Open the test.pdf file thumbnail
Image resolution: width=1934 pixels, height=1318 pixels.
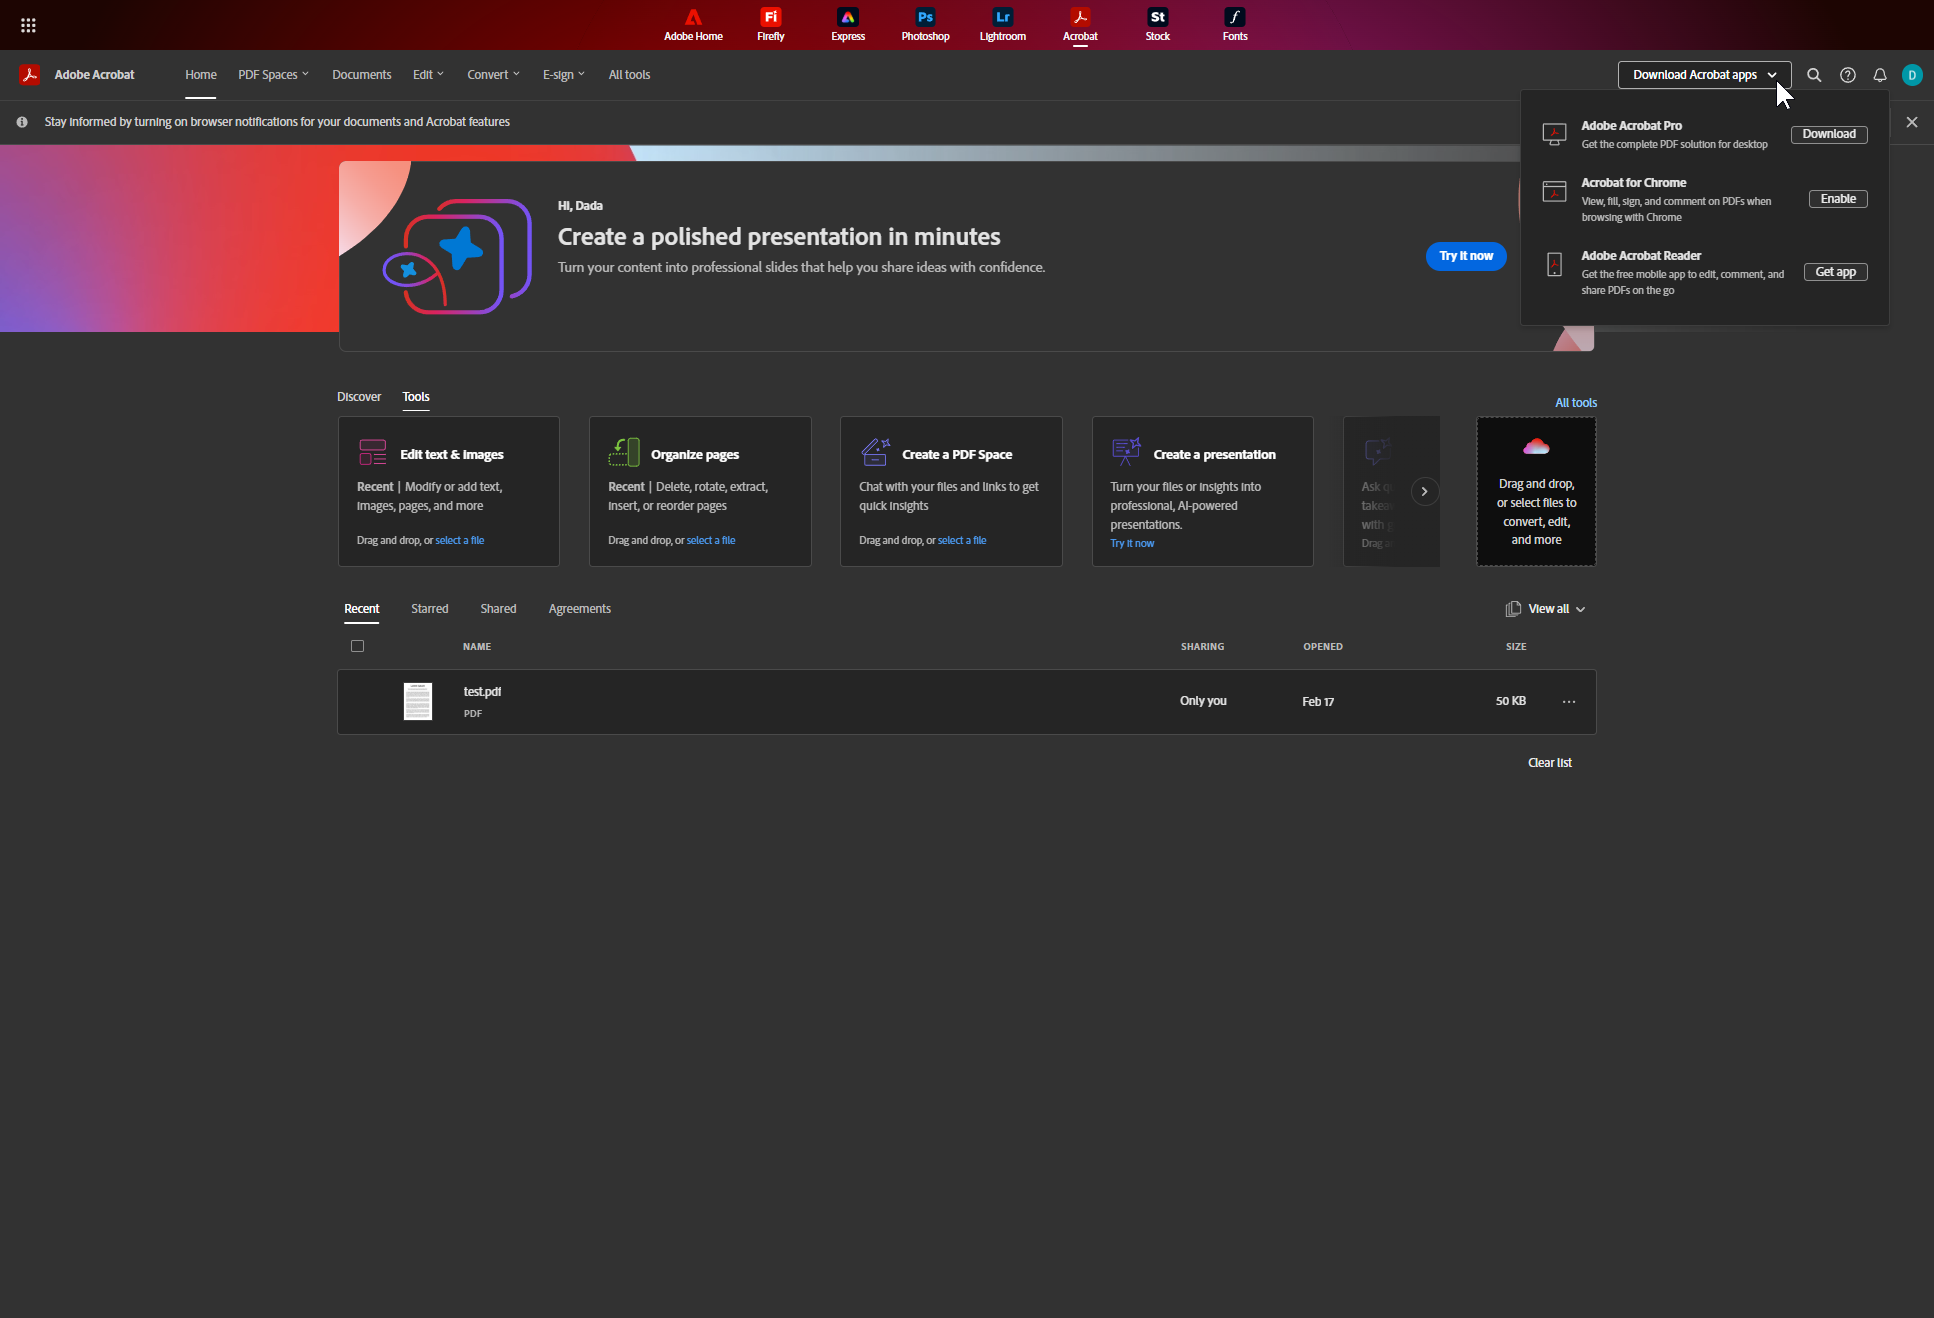click(418, 702)
